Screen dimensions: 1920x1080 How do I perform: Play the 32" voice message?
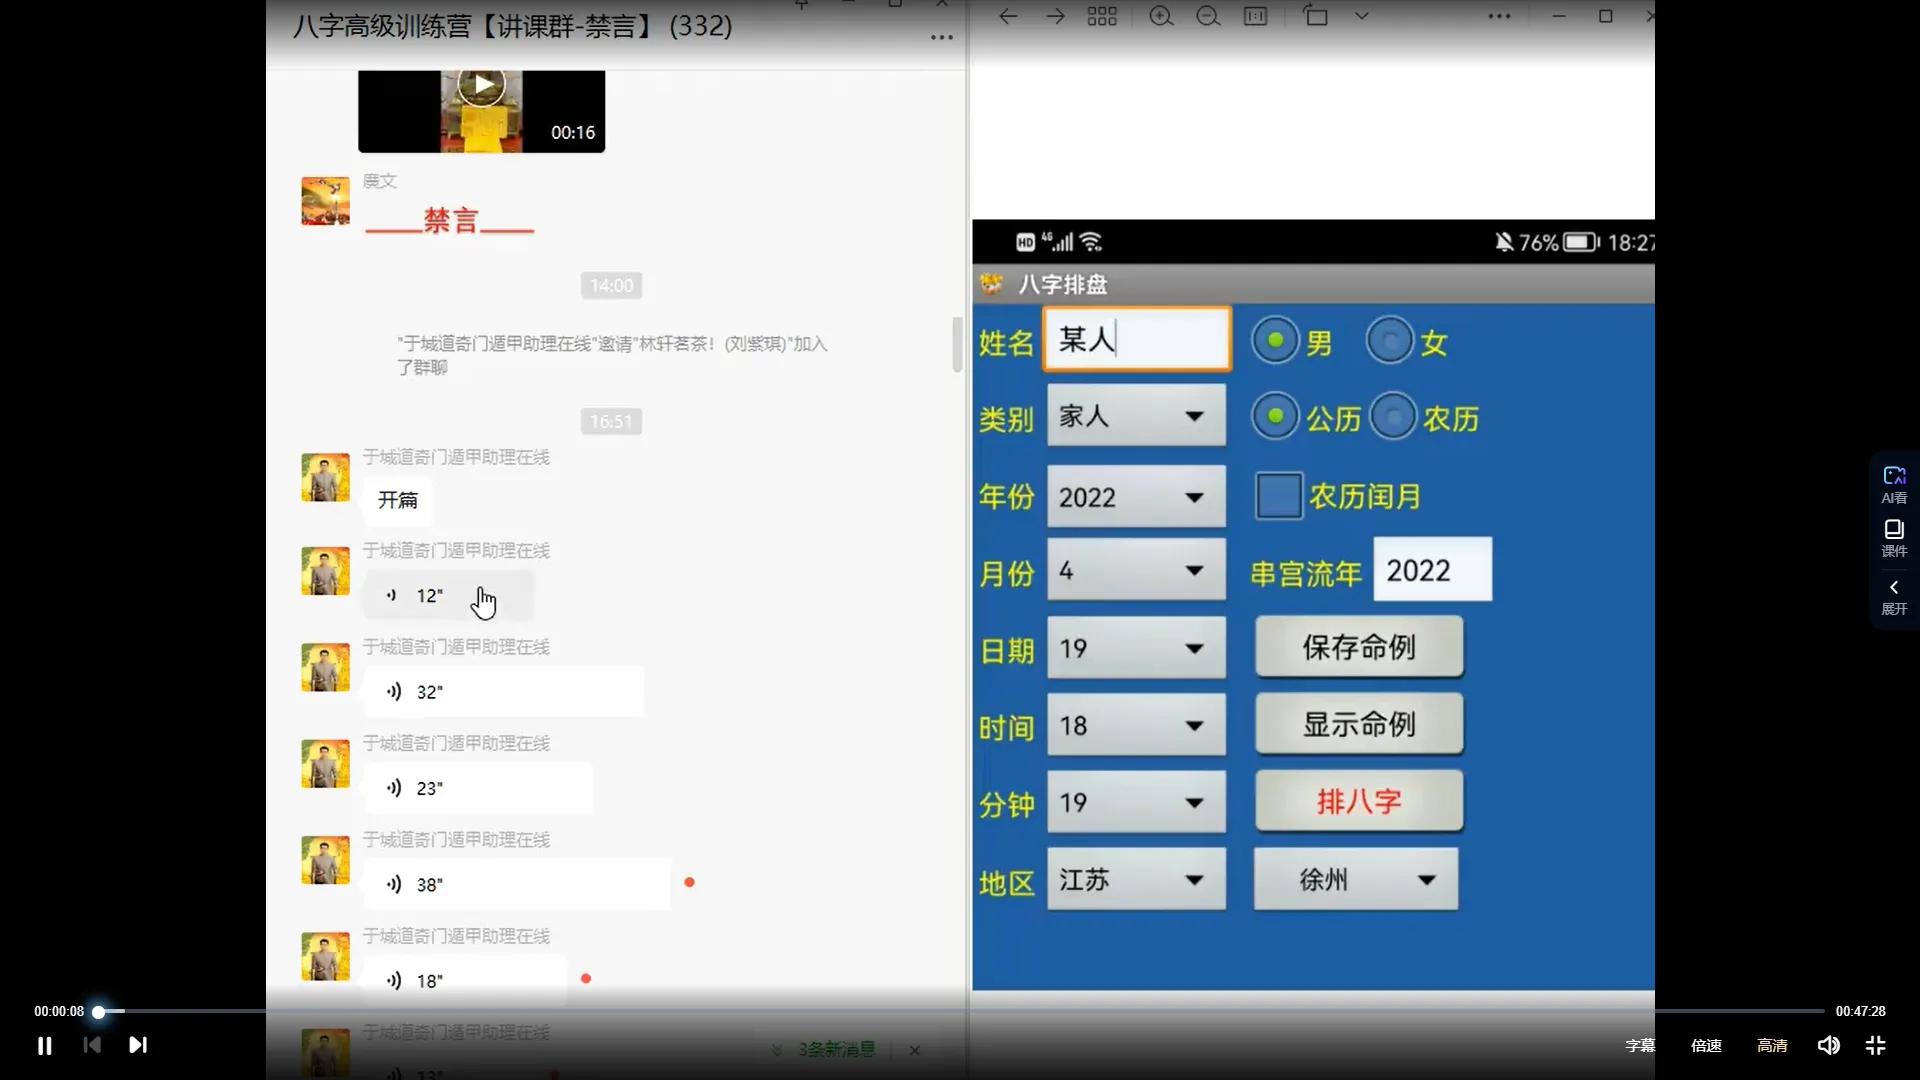tap(503, 692)
